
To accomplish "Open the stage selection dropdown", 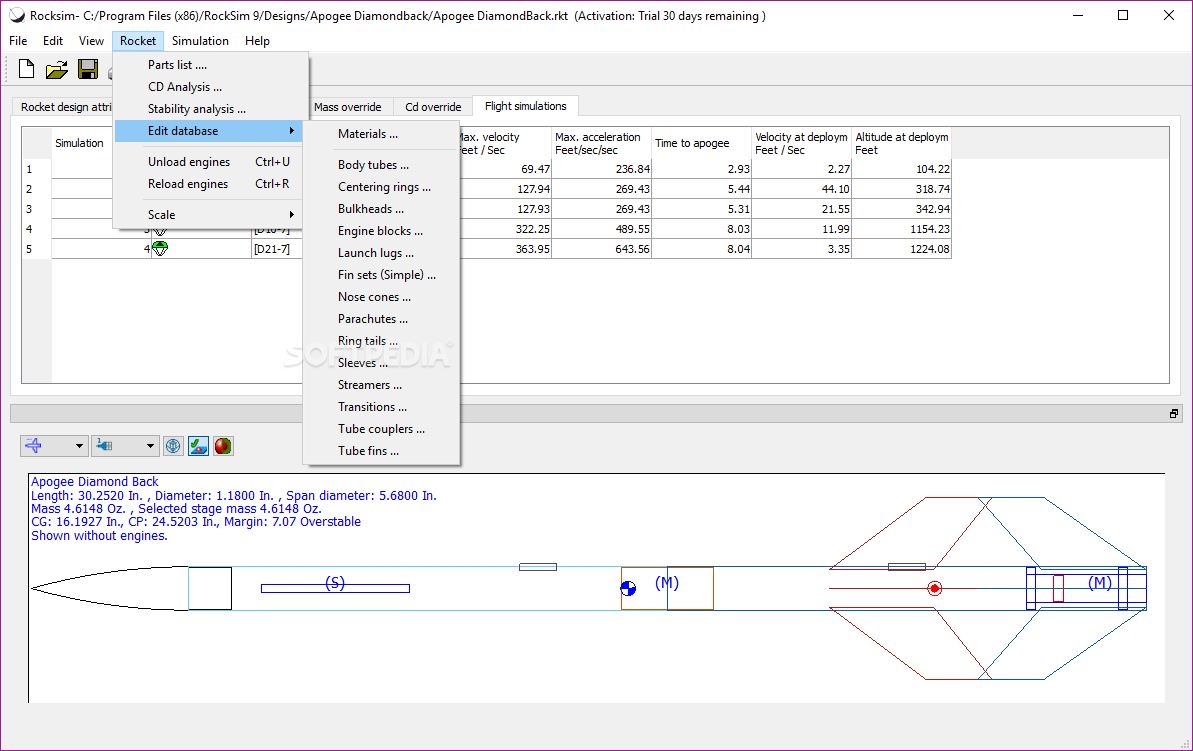I will pos(125,446).
